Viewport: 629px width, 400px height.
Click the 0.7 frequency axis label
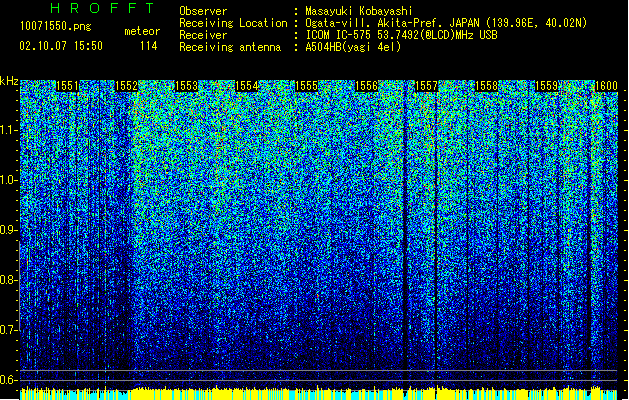[9, 330]
